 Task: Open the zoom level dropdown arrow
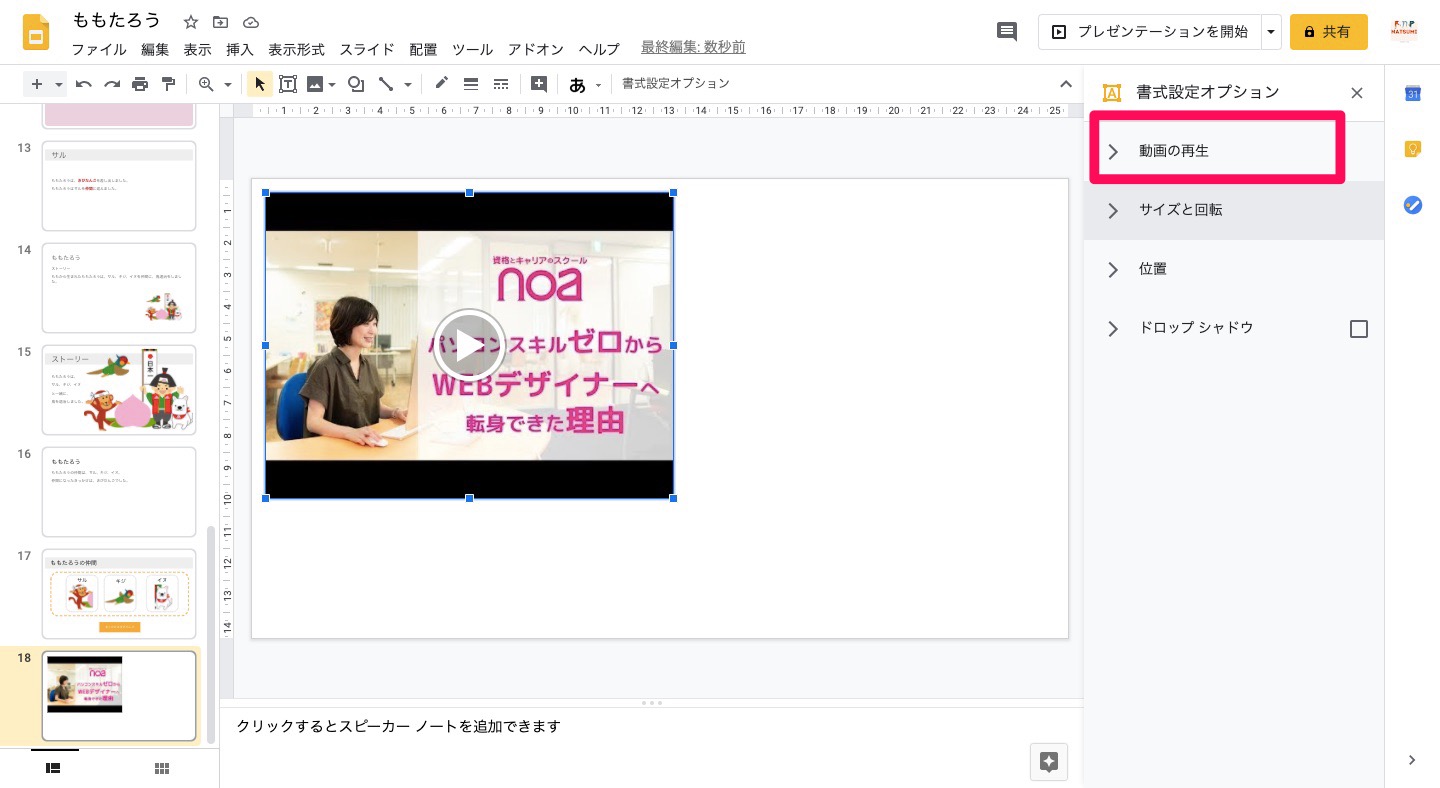[x=228, y=84]
